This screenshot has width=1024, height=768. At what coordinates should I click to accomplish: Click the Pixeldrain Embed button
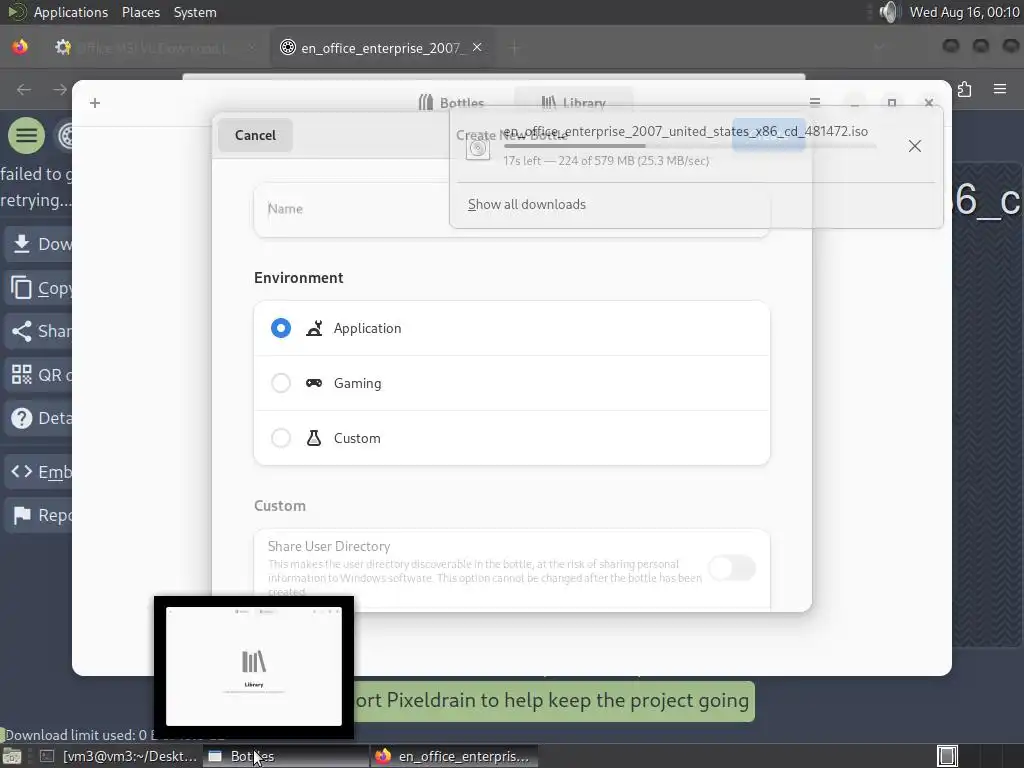pyautogui.click(x=39, y=472)
